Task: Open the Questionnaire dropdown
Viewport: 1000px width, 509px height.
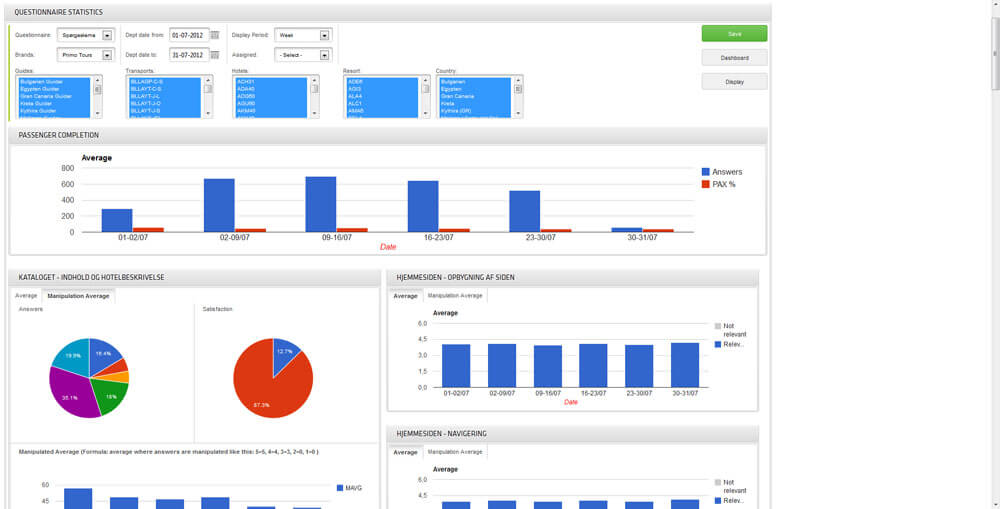Action: coord(85,35)
